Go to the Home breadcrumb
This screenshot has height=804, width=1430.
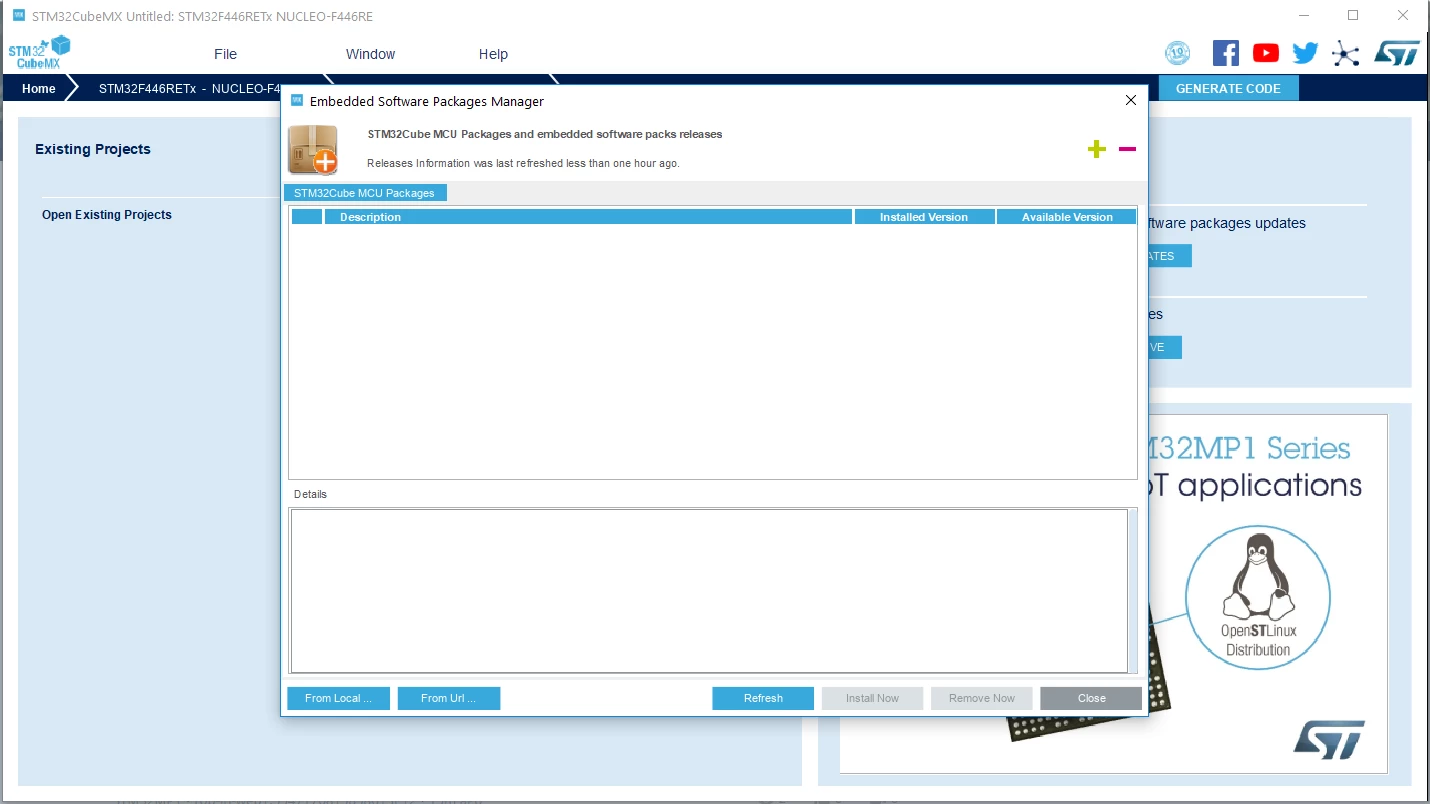(39, 88)
